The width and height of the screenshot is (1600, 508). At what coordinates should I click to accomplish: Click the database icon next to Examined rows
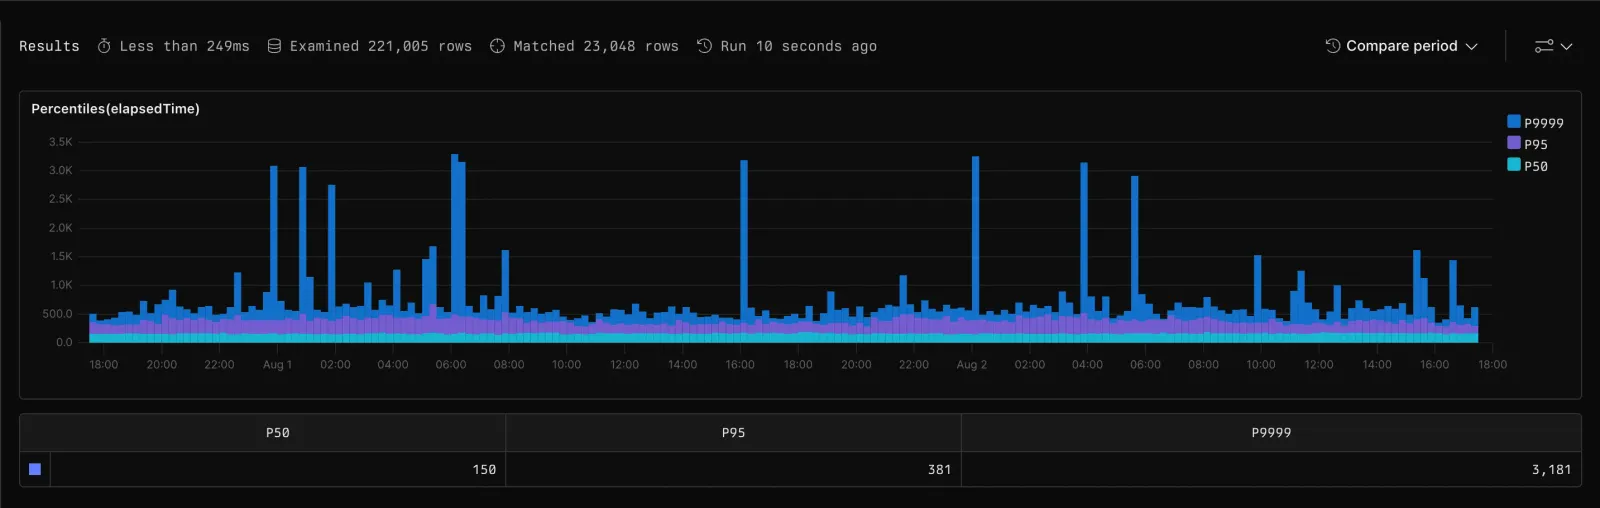click(x=274, y=46)
